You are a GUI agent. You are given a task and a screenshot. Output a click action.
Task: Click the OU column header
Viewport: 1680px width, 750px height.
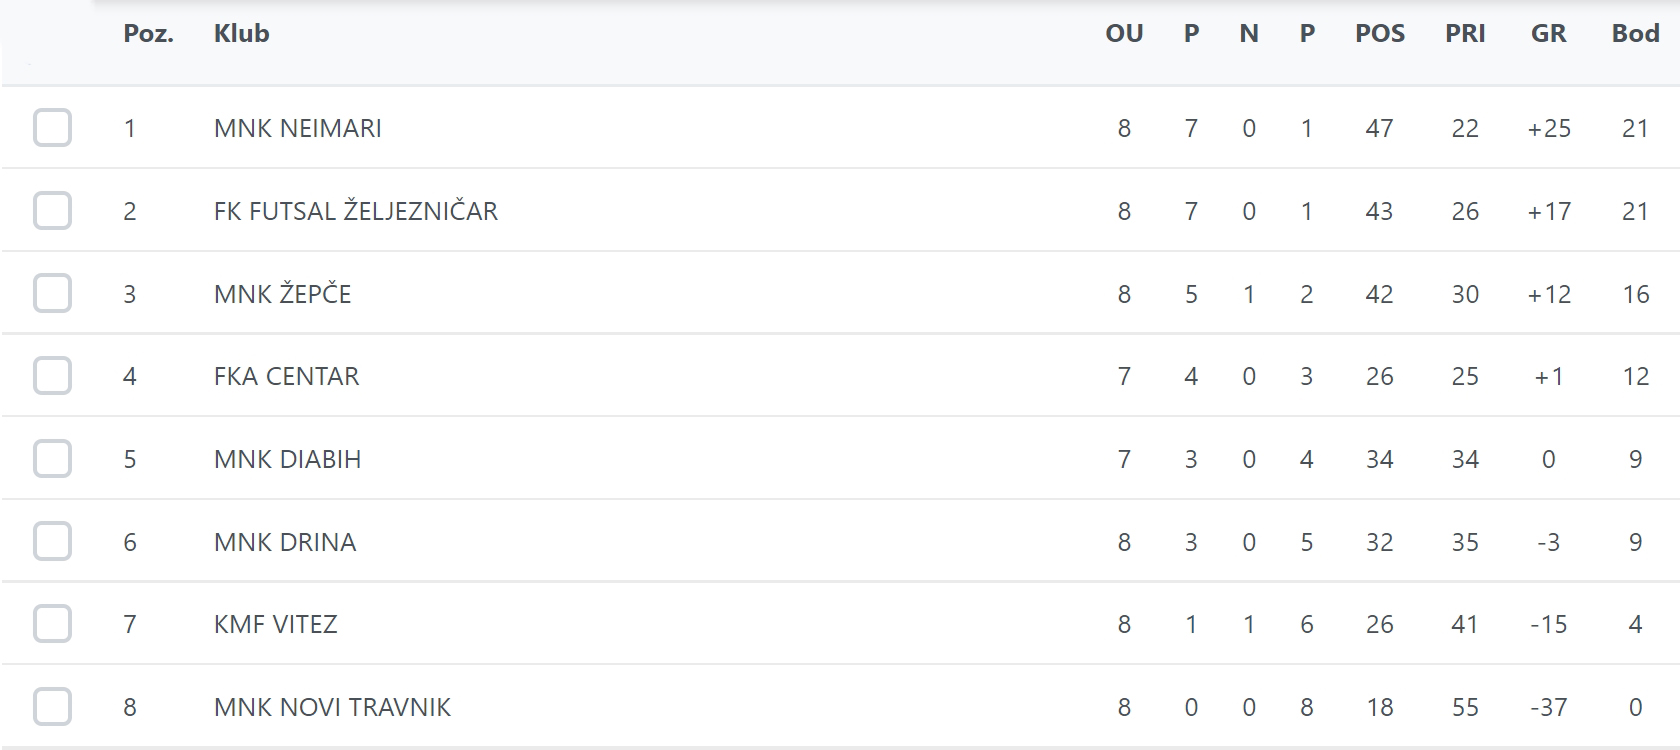1124,33
